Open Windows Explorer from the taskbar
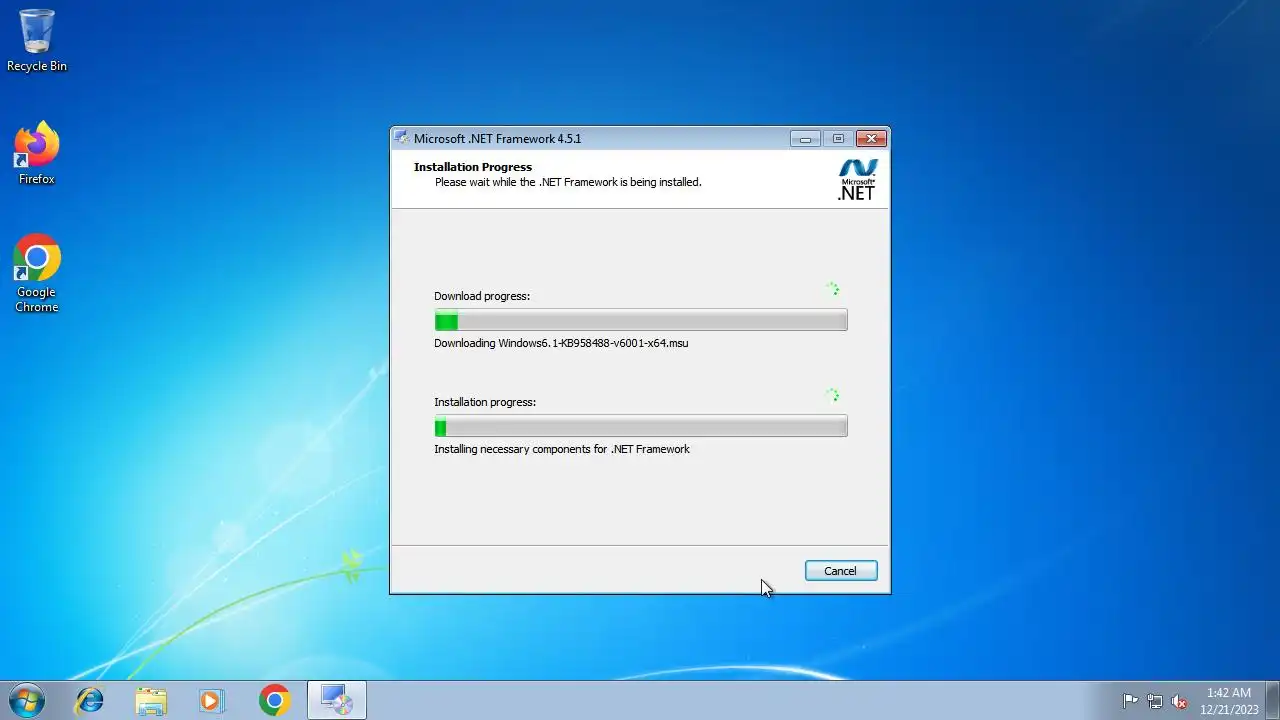 coord(151,700)
